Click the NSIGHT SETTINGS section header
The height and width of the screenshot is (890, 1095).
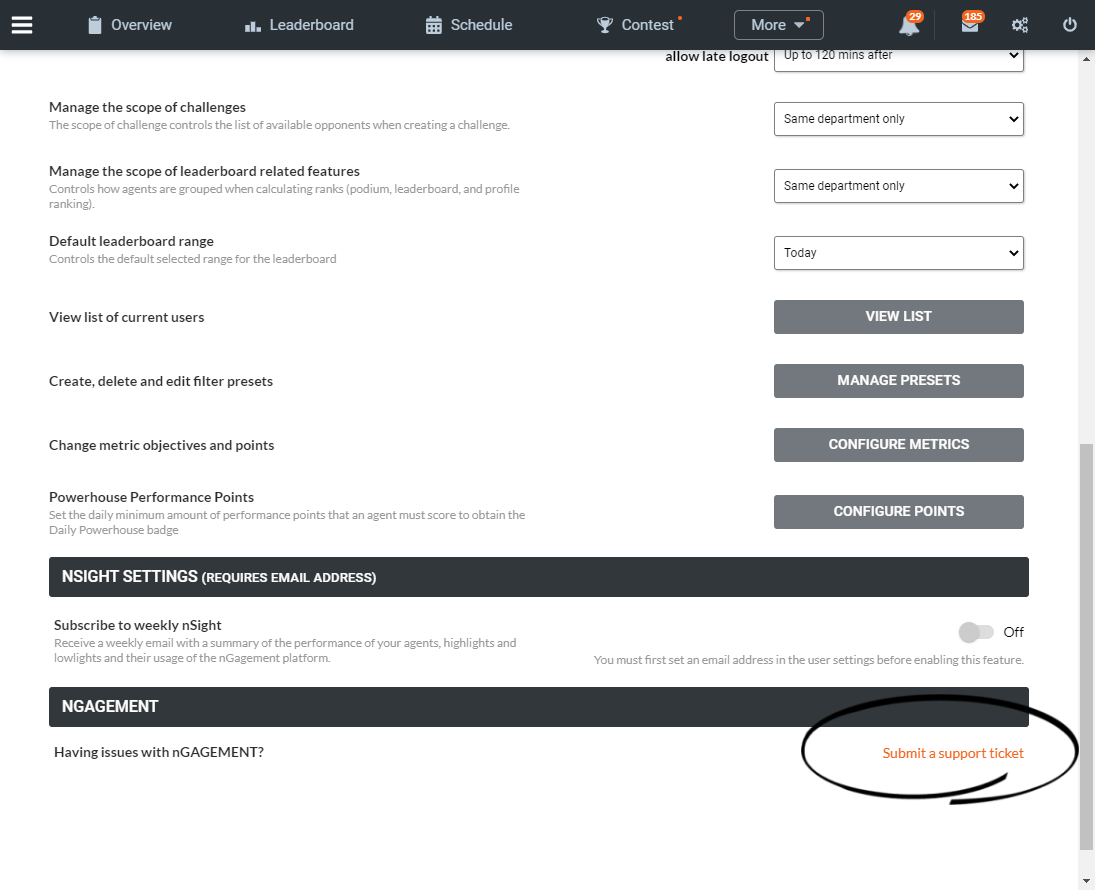[538, 577]
